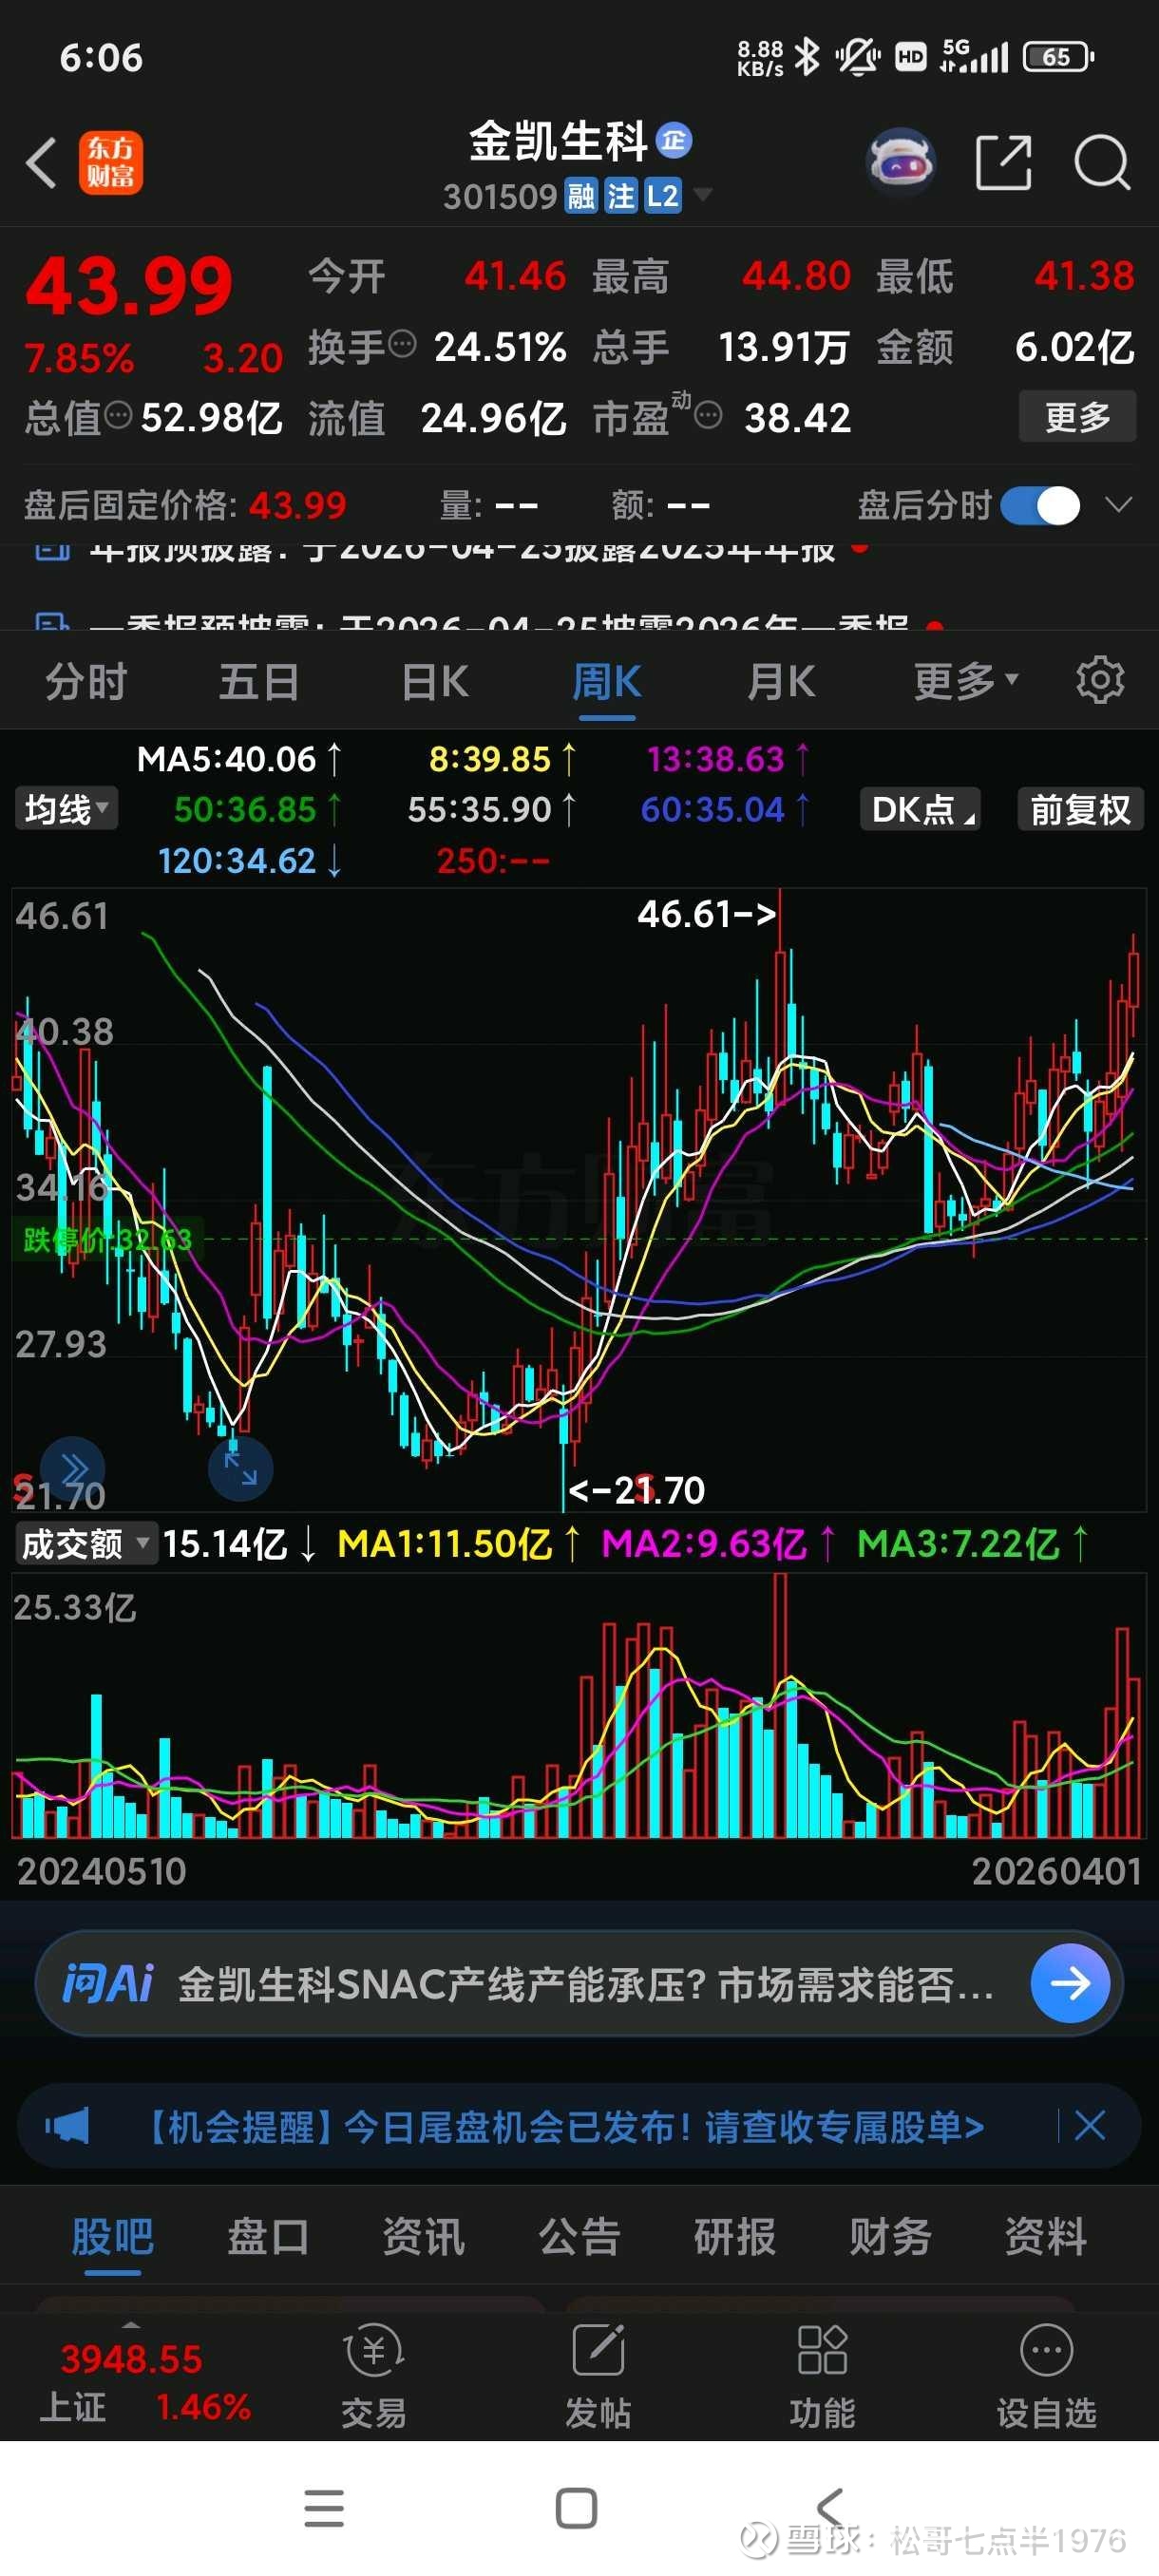This screenshot has width=1159, height=2576.
Task: Open the 公告 tab
Action: (x=579, y=2237)
